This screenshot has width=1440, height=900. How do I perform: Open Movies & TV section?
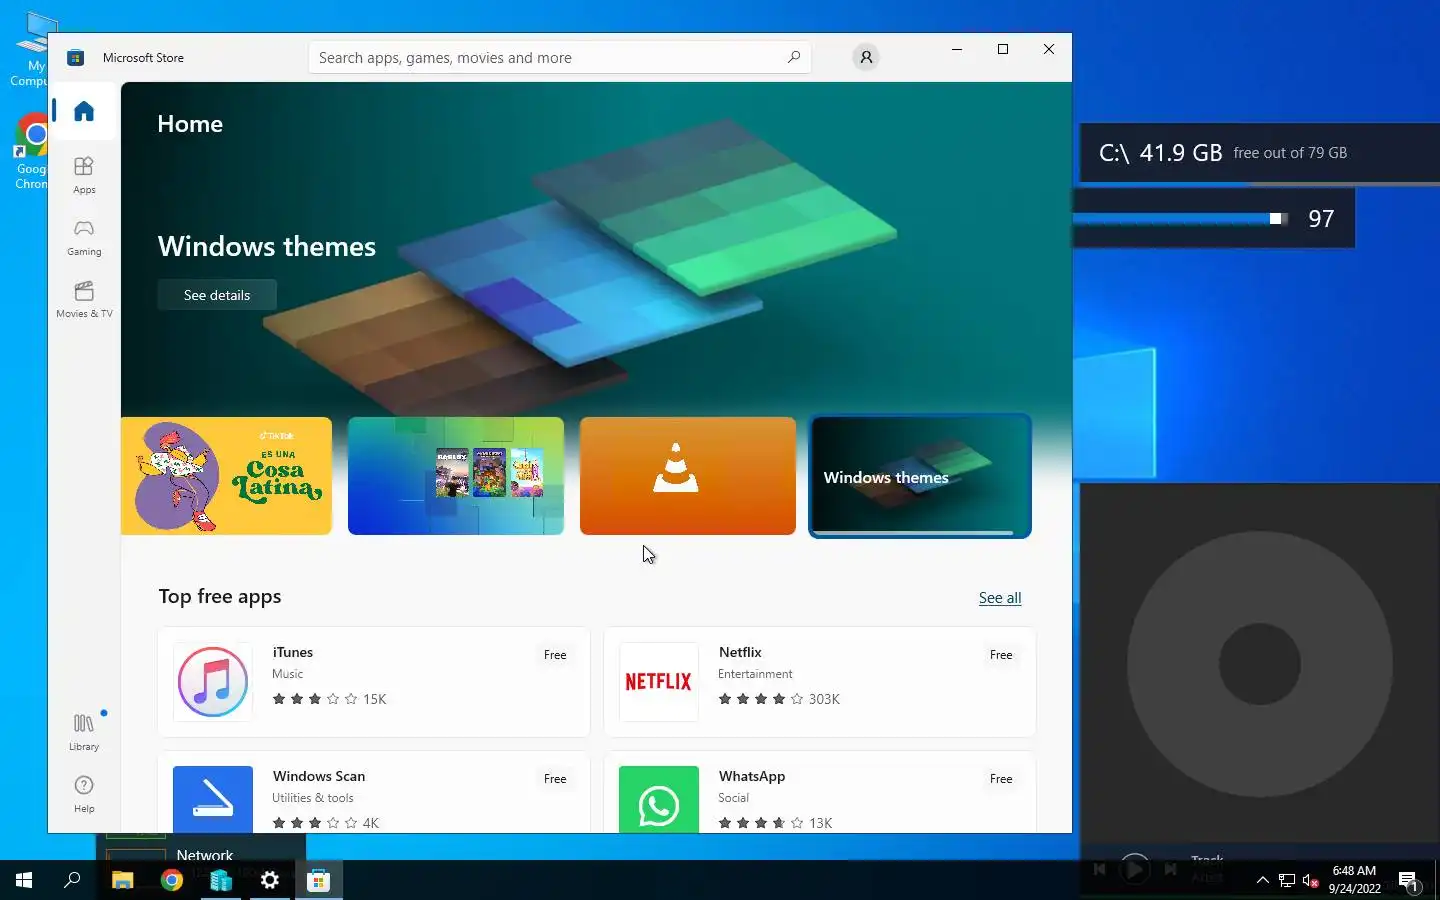(x=84, y=299)
